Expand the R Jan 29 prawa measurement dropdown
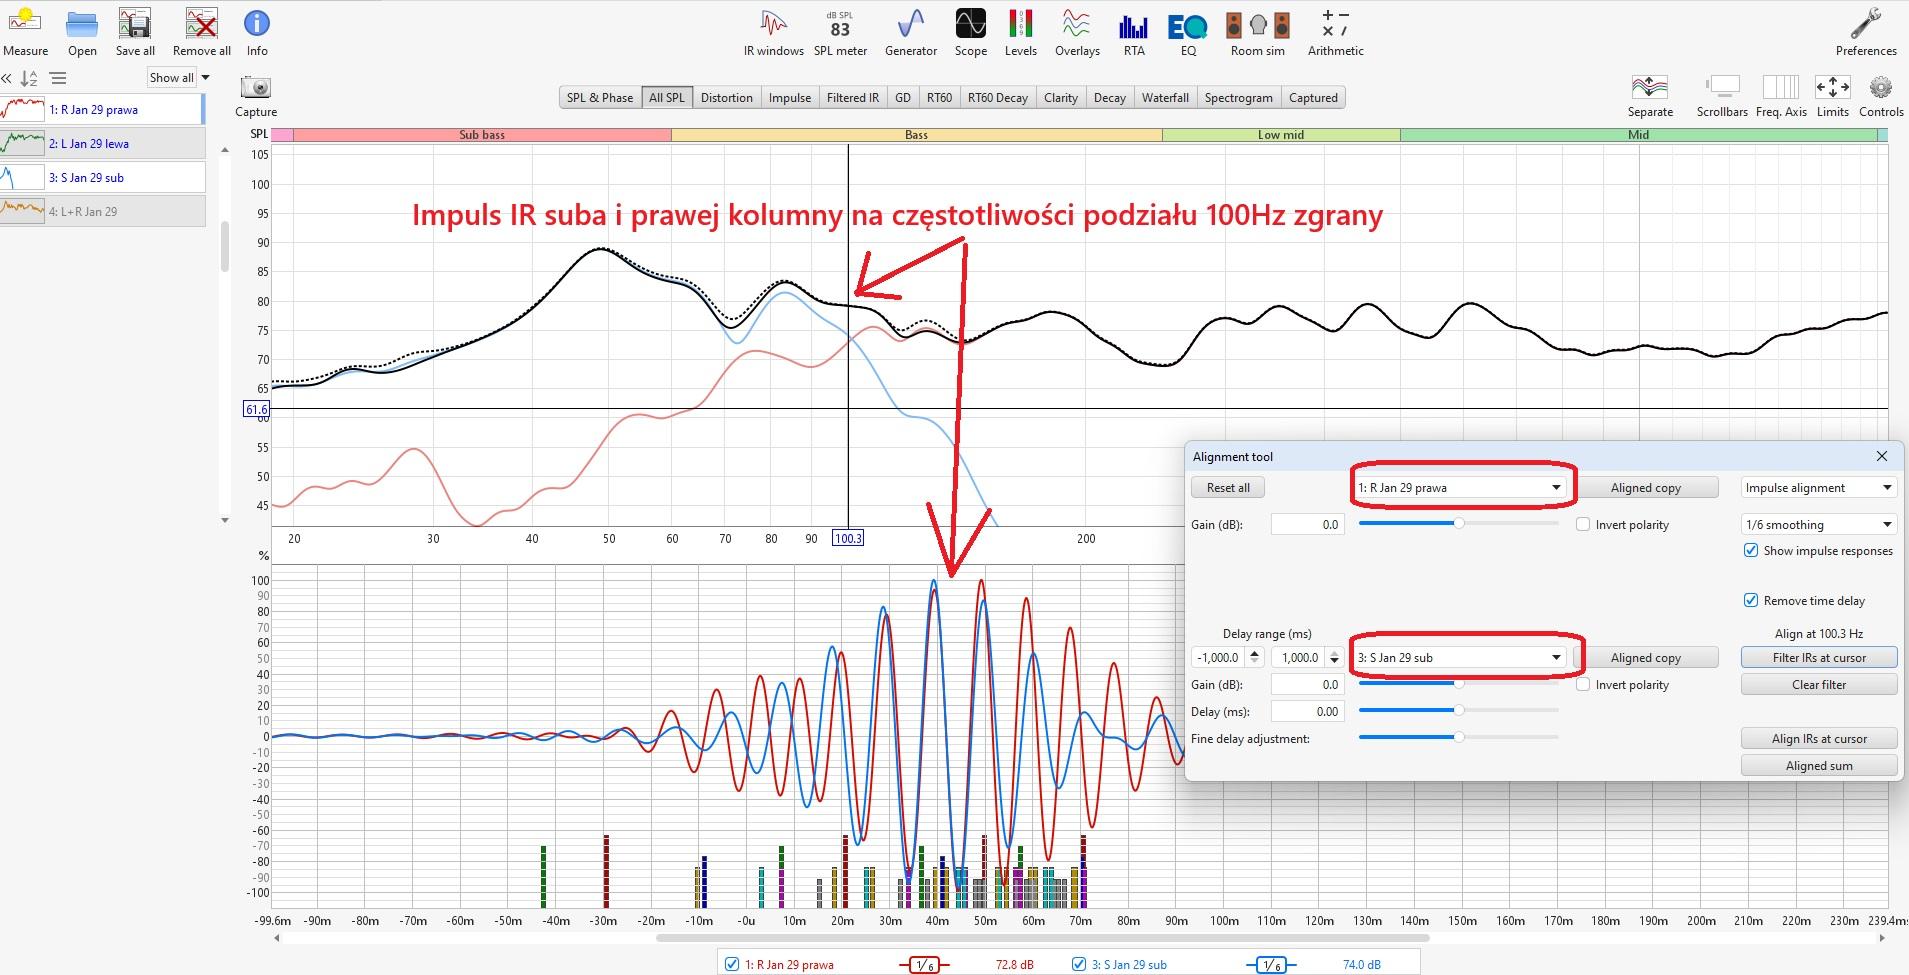 coord(1556,488)
